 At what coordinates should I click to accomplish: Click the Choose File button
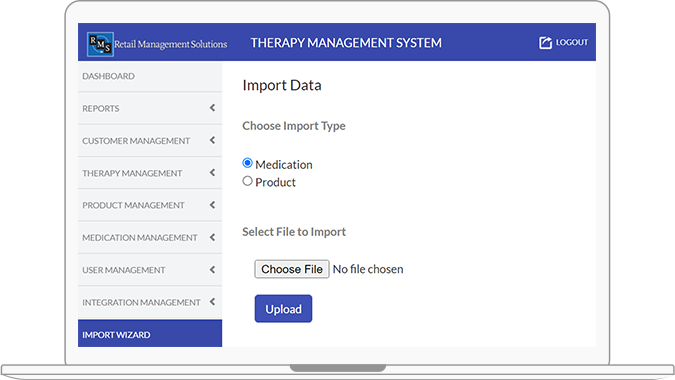point(292,269)
